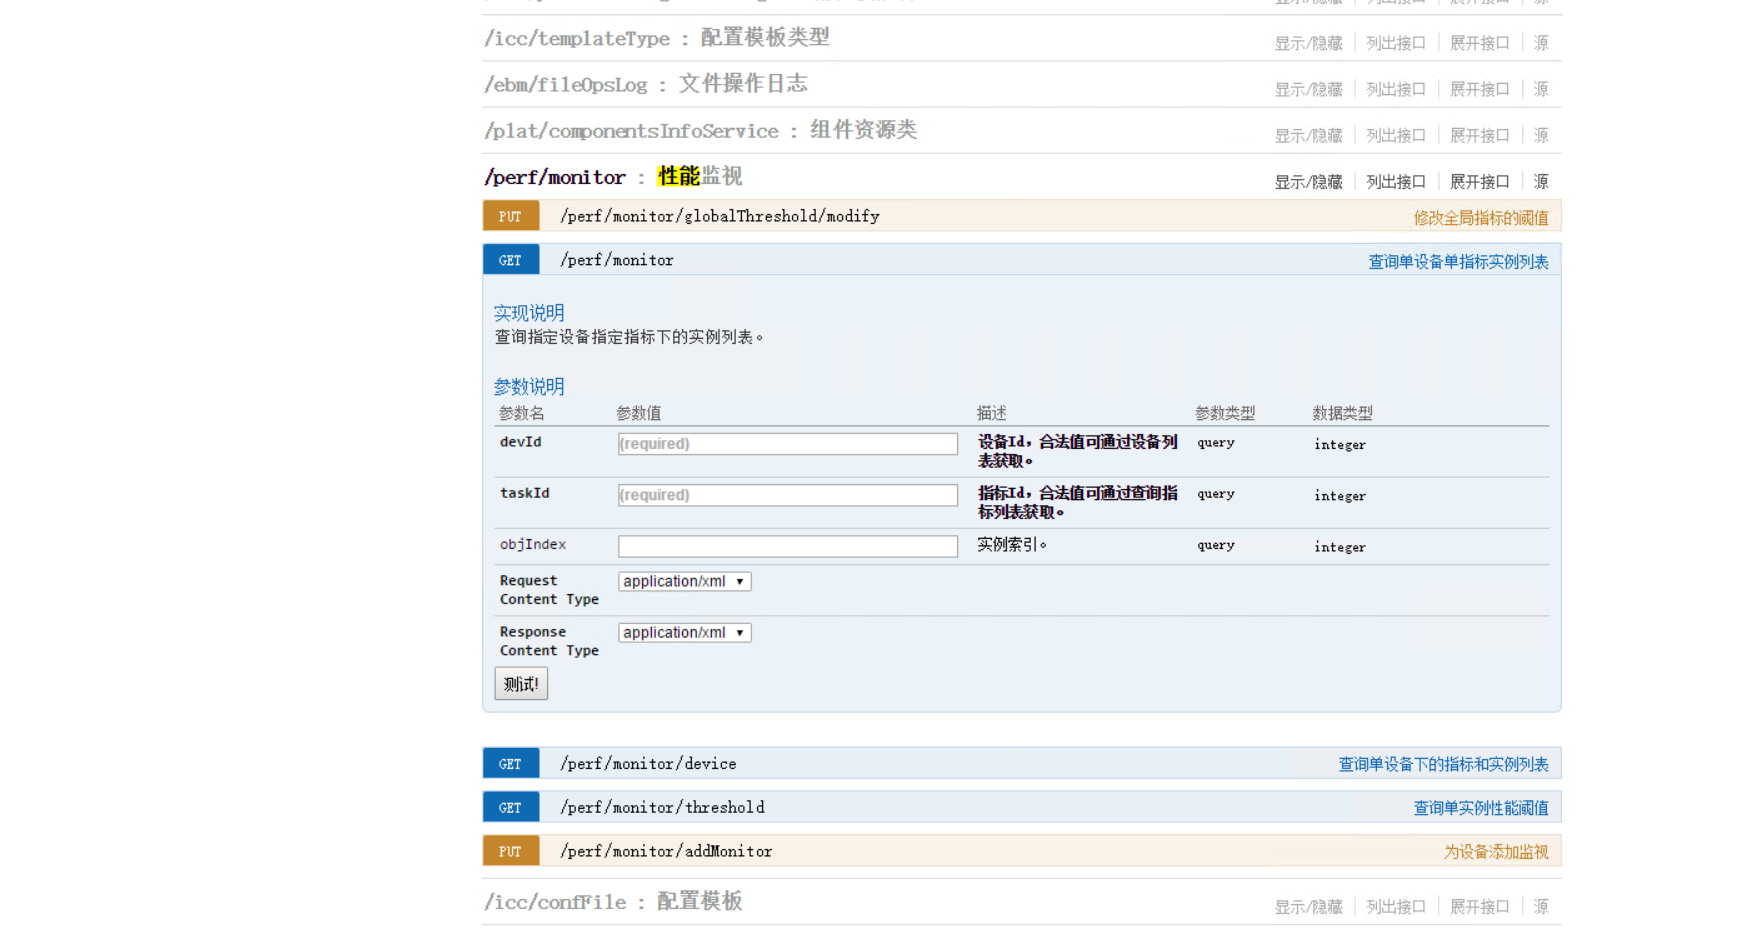
Task: Click the 实例索引。 description text
Action: click(x=1012, y=545)
